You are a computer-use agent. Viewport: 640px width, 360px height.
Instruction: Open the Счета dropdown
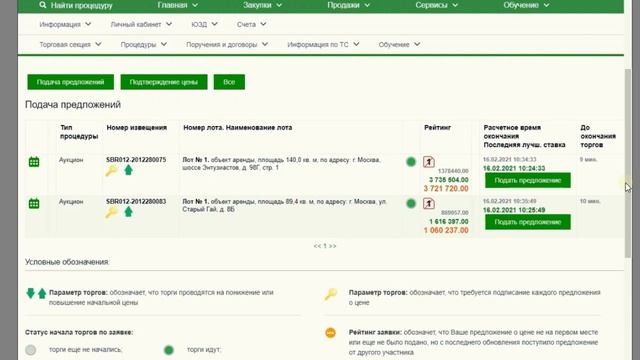pos(251,24)
